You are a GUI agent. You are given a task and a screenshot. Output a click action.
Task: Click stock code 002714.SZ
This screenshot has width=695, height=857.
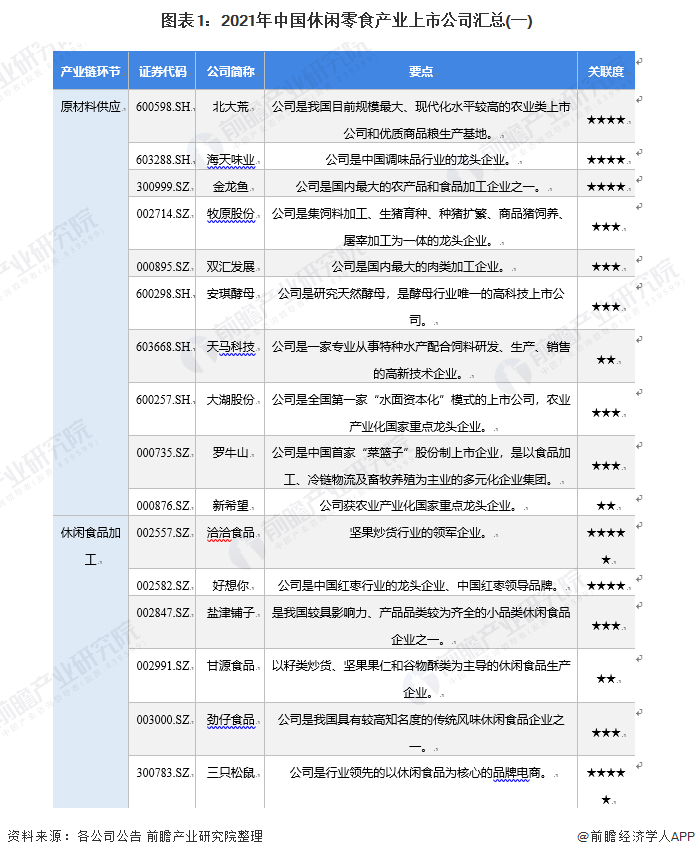point(163,213)
